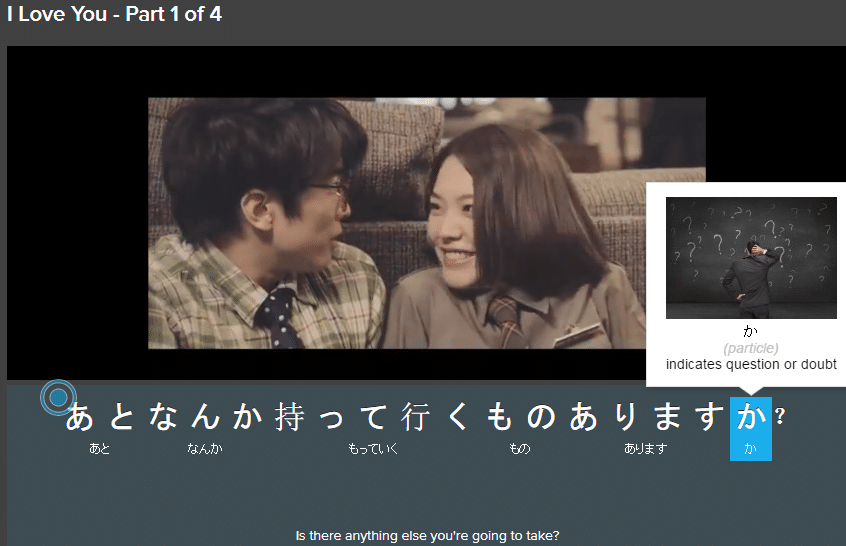Screen dimensions: 846x546
Task: Click the "I Love You - Part 1 of 4" title
Action: pos(115,16)
